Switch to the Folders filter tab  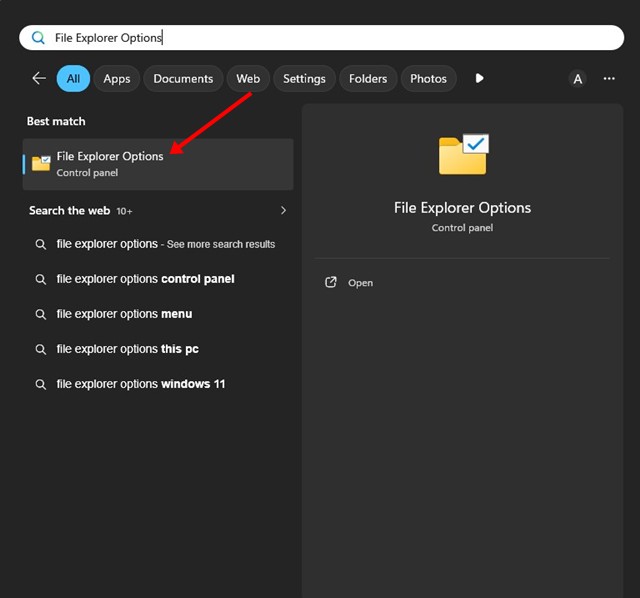pyautogui.click(x=368, y=78)
